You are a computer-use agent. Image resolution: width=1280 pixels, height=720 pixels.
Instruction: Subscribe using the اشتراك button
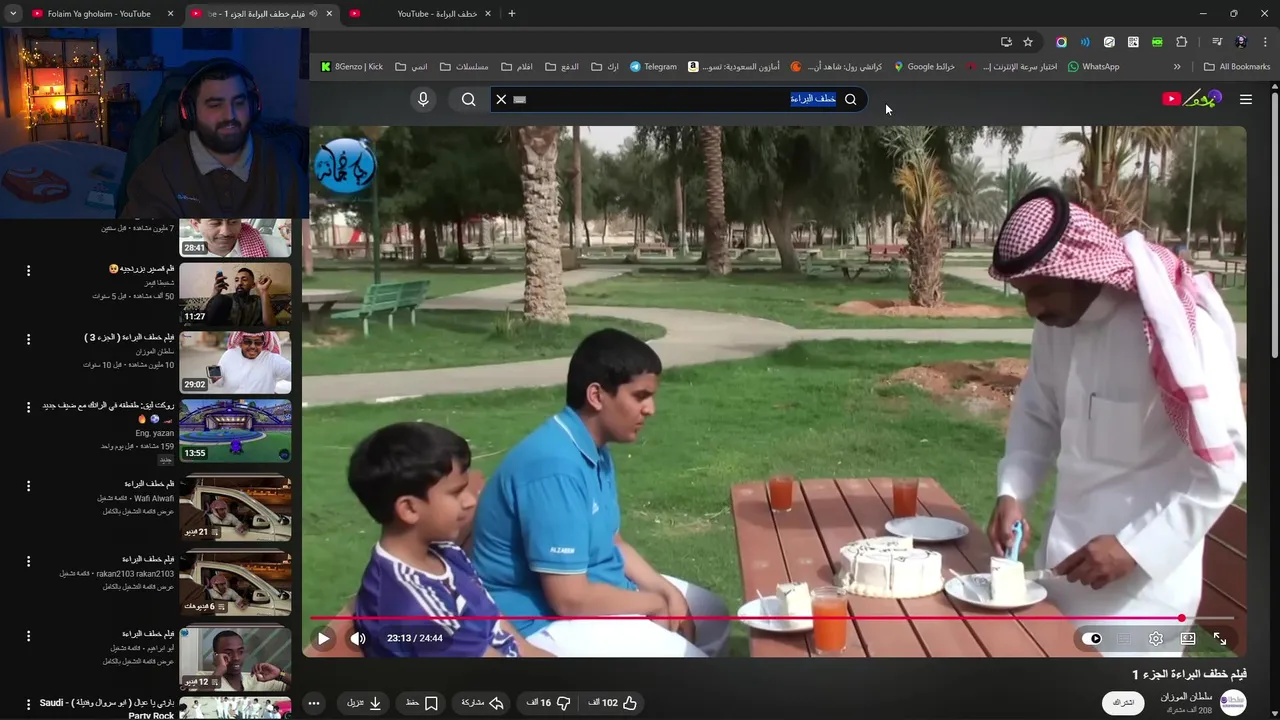pos(1123,702)
